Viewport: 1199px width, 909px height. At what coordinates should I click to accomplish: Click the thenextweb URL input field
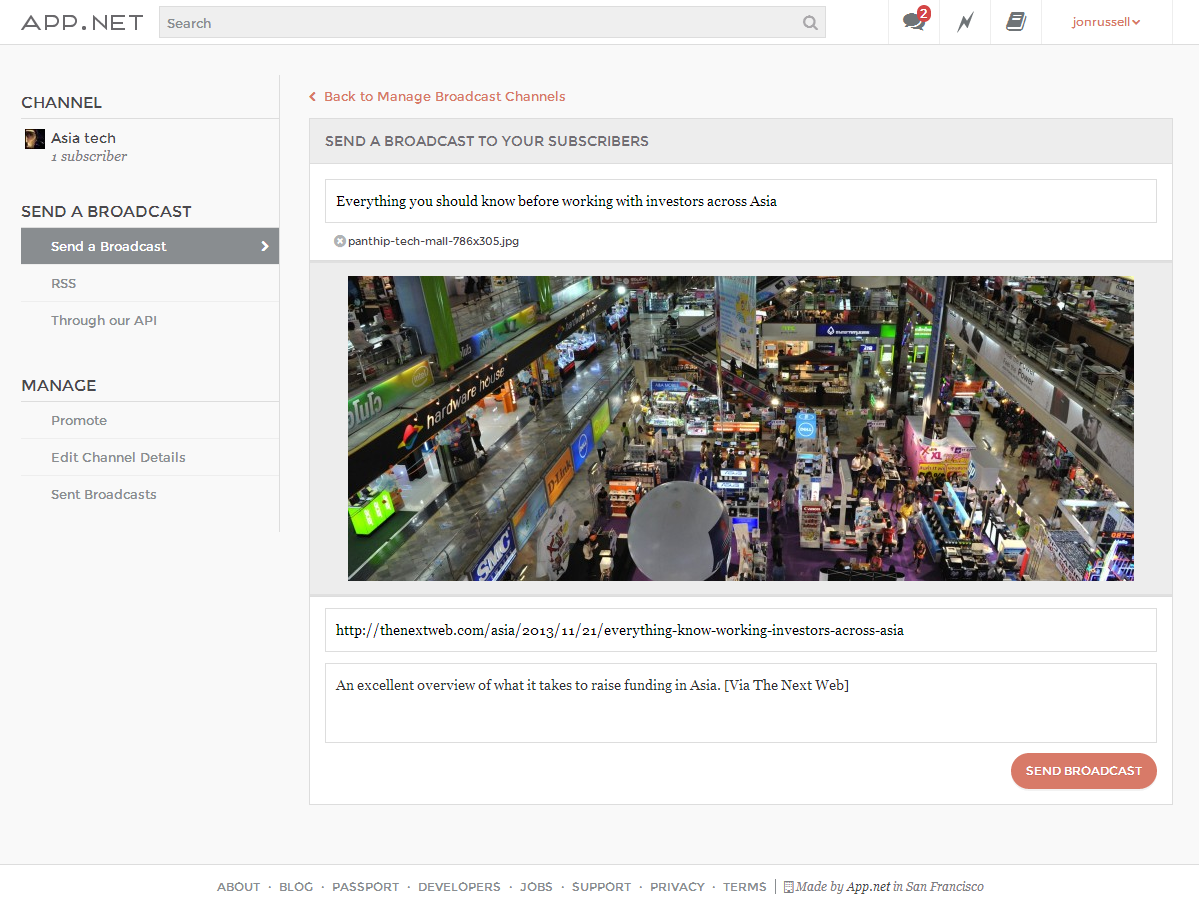tap(740, 630)
